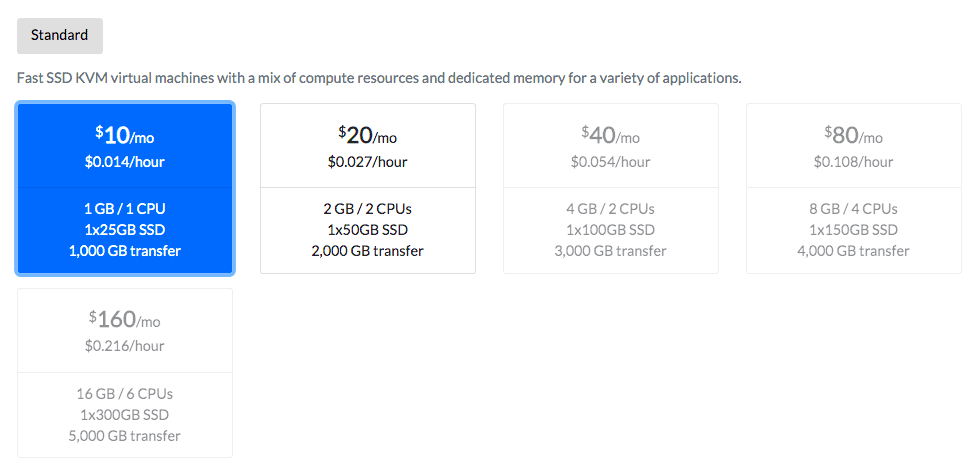979x474 pixels.
Task: Click the $0.216/hour price text
Action: coord(125,346)
